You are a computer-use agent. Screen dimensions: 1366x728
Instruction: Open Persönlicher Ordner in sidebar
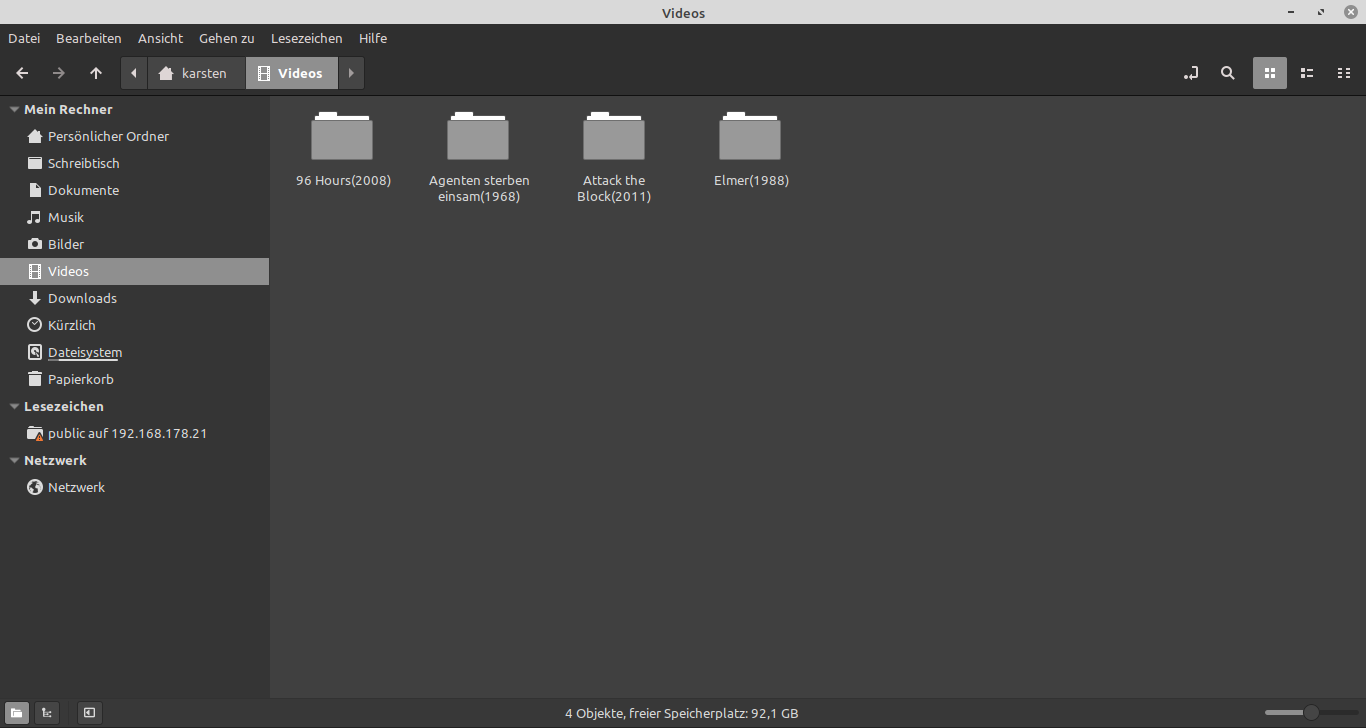coord(134,136)
